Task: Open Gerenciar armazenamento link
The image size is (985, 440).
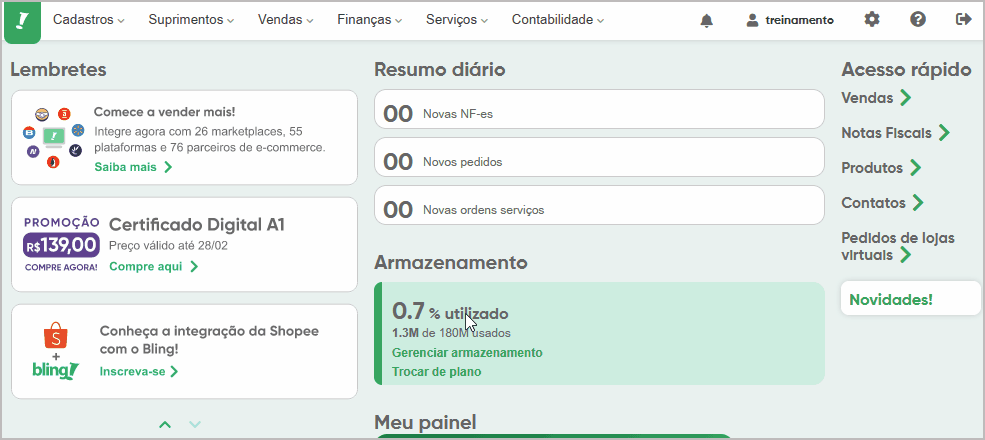Action: click(x=467, y=353)
